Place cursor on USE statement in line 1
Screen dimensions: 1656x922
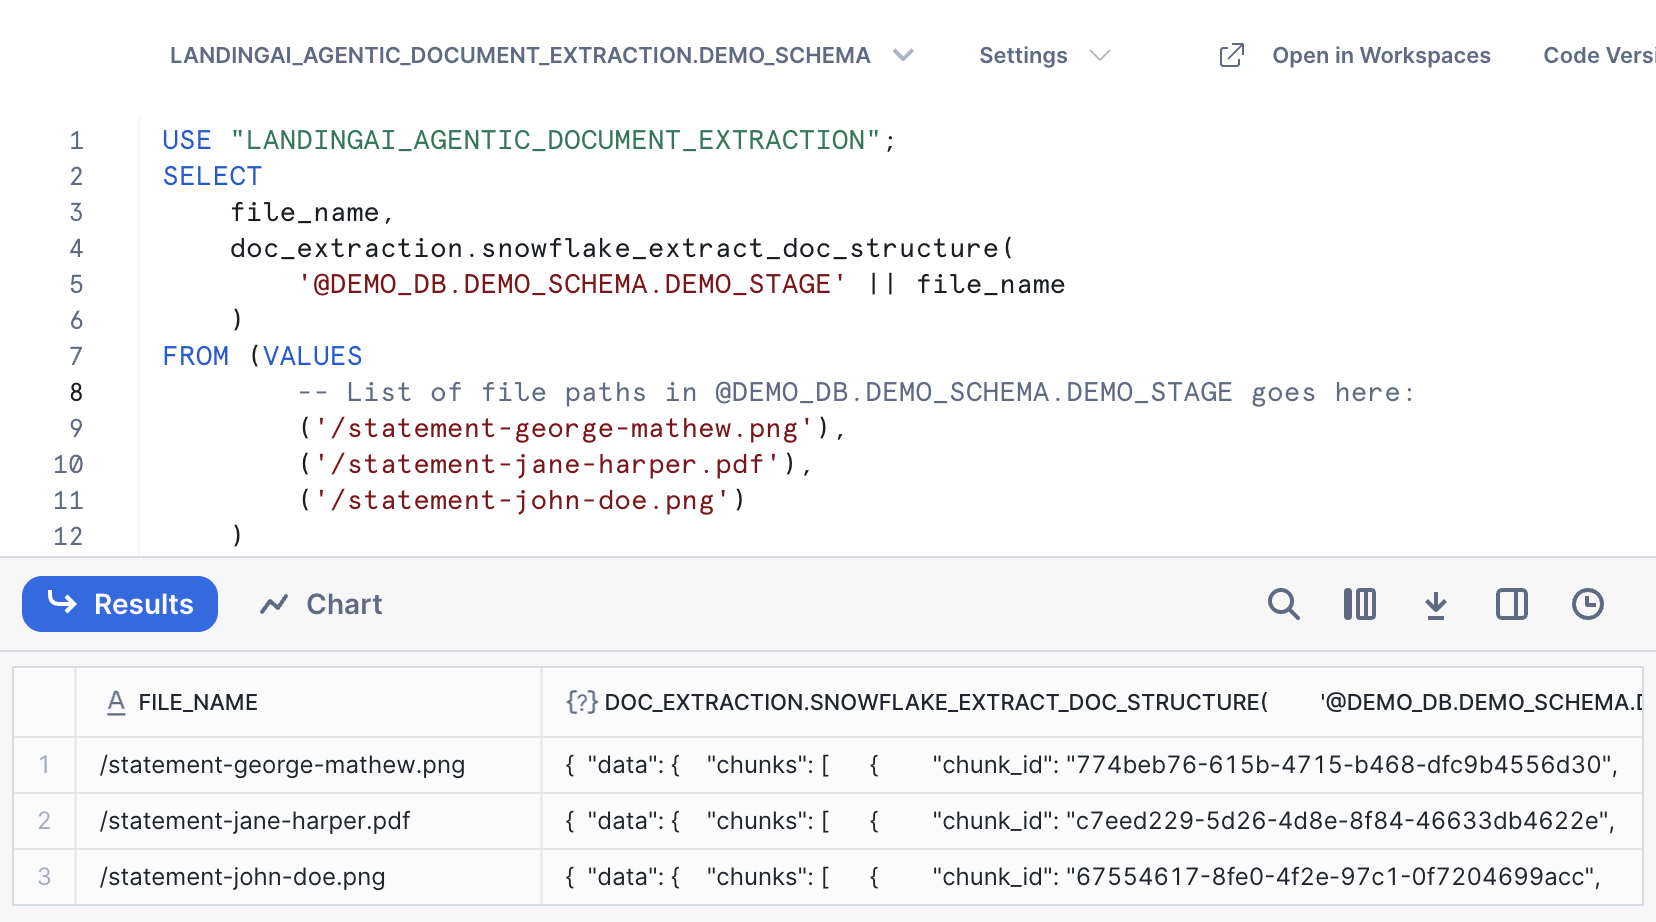point(529,140)
